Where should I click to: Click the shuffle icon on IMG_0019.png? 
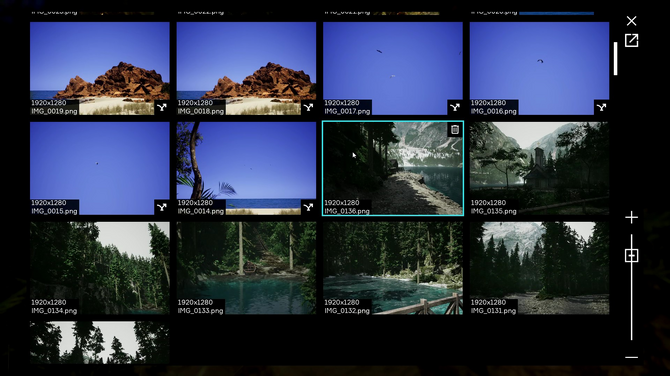(162, 107)
